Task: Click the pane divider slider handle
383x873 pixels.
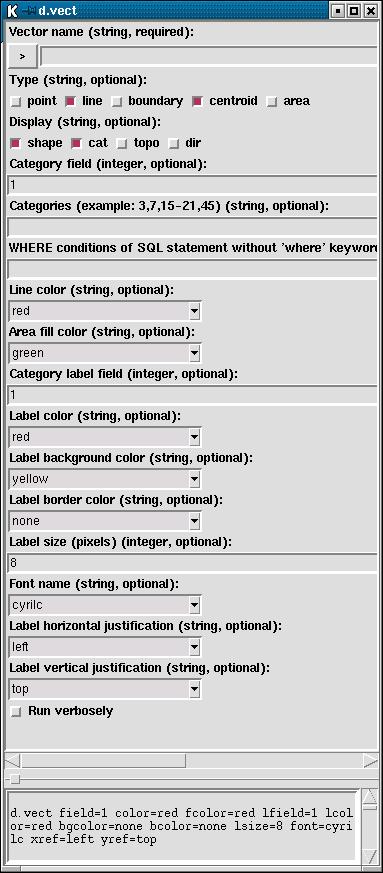Action: (x=16, y=778)
